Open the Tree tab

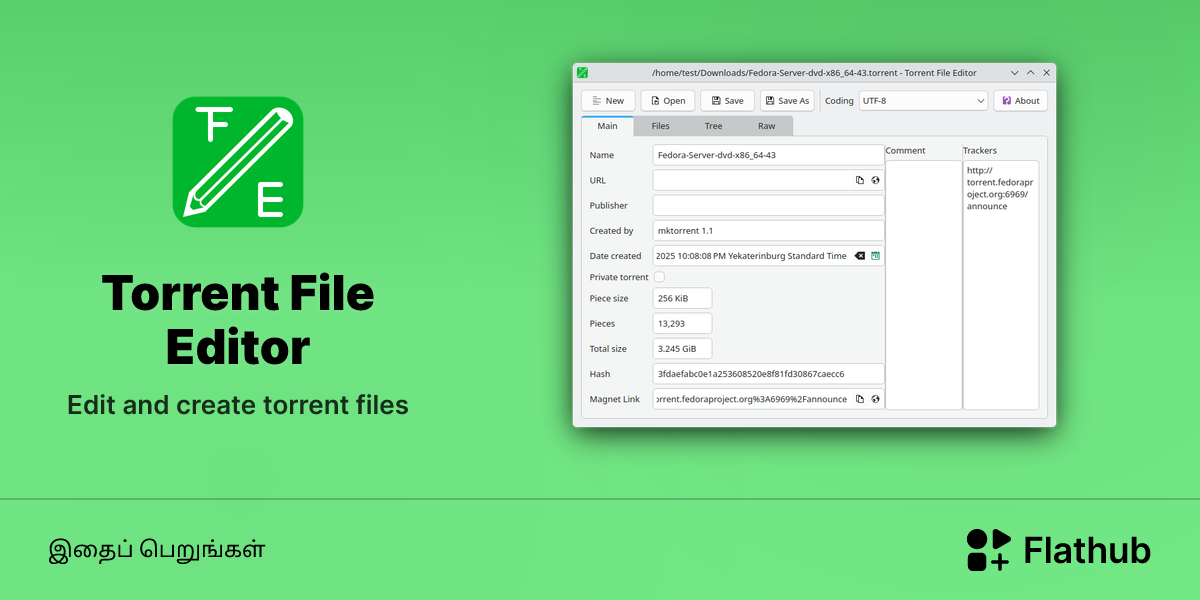click(x=713, y=126)
